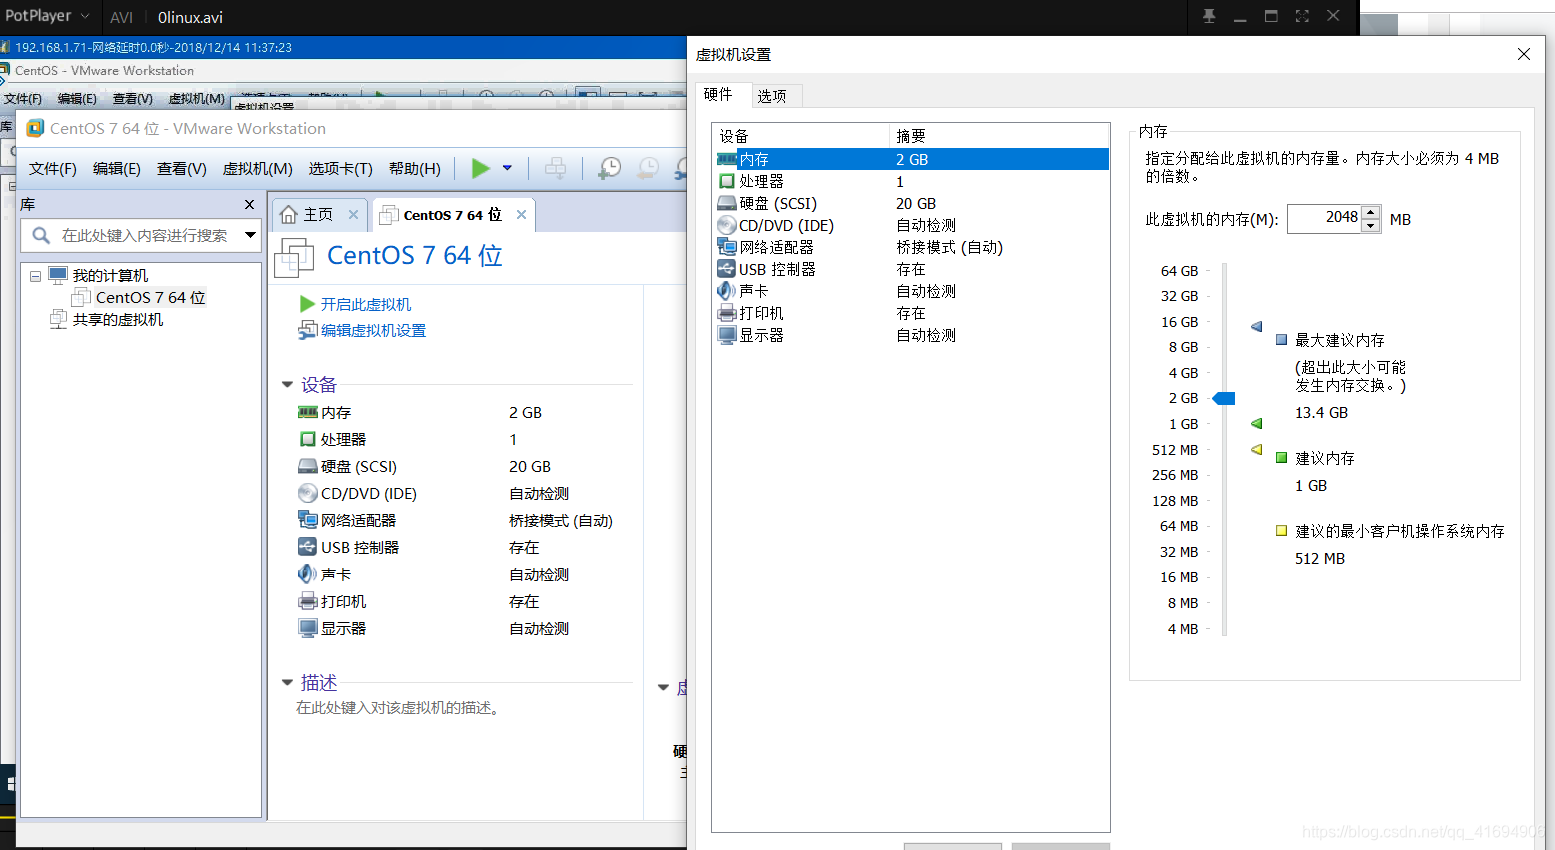Screen dimensions: 1555x850
Task: Switch to the 主页 home tab
Action: point(318,215)
